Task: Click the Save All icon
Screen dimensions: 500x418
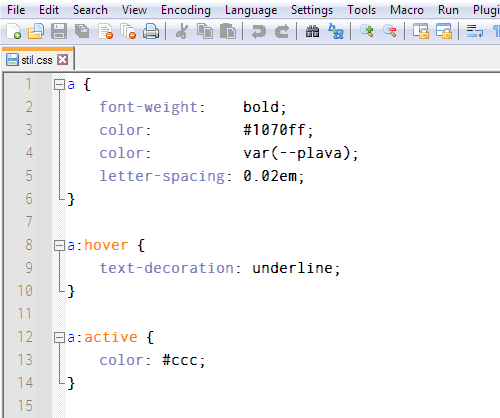Action: coord(82,32)
